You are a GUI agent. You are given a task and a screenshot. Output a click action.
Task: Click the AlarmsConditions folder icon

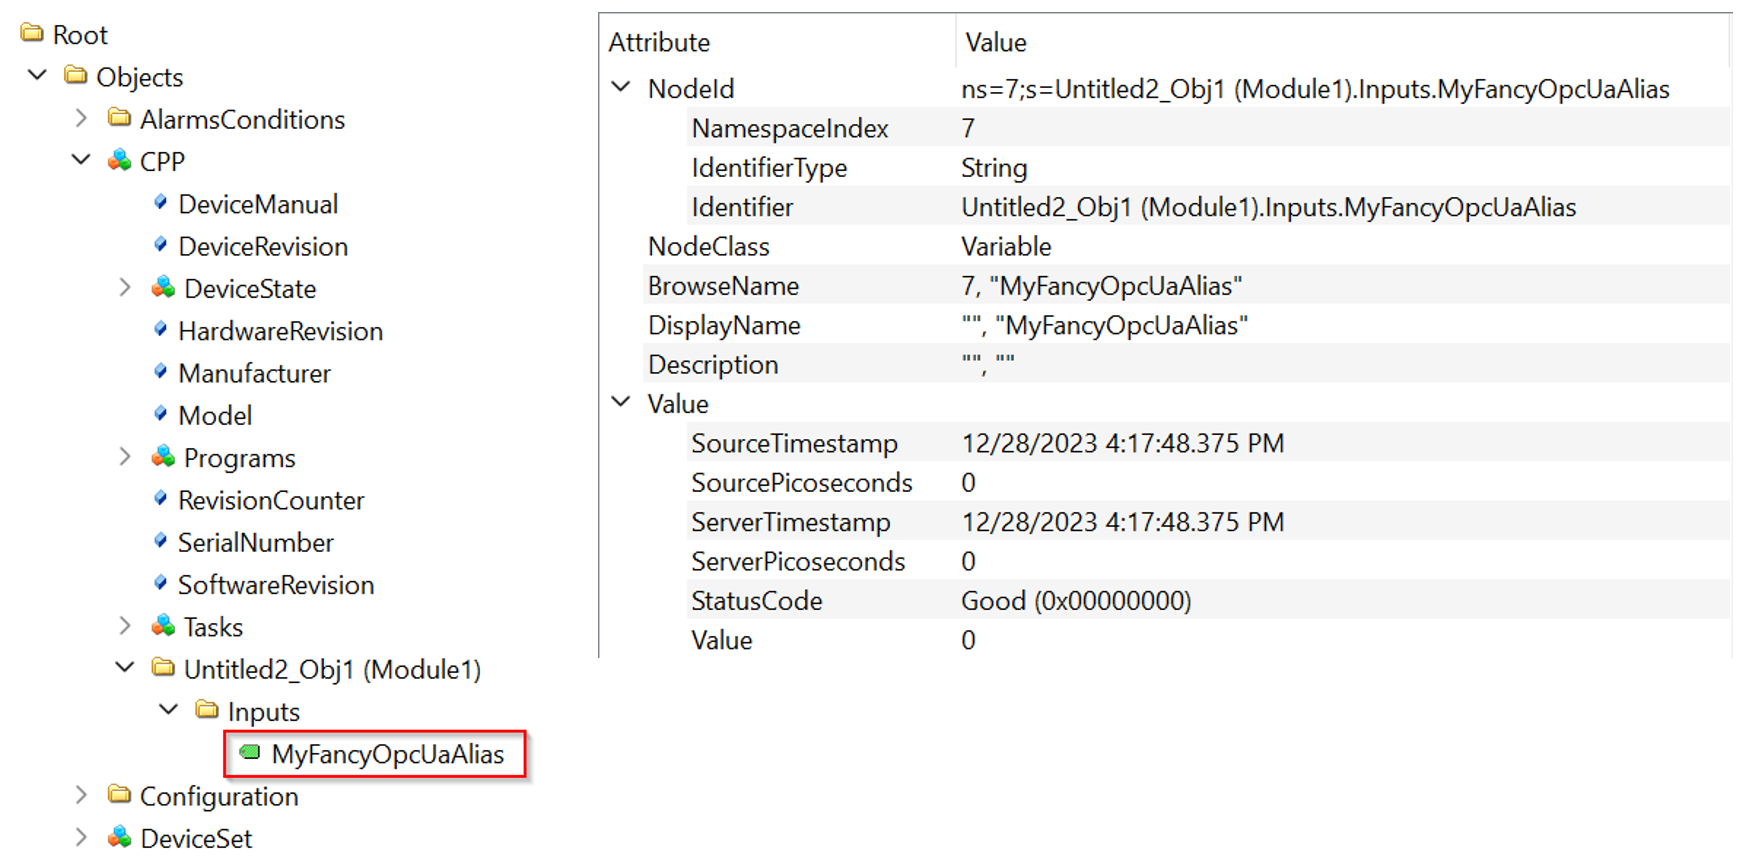tap(120, 118)
